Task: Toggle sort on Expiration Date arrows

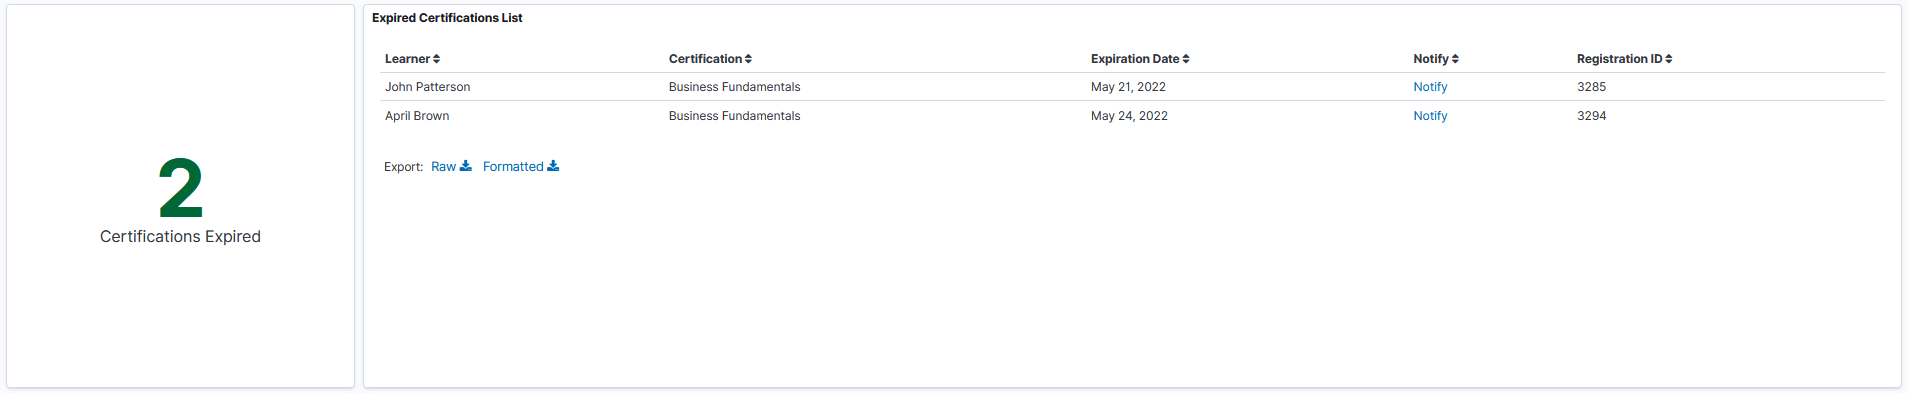Action: (x=1186, y=59)
